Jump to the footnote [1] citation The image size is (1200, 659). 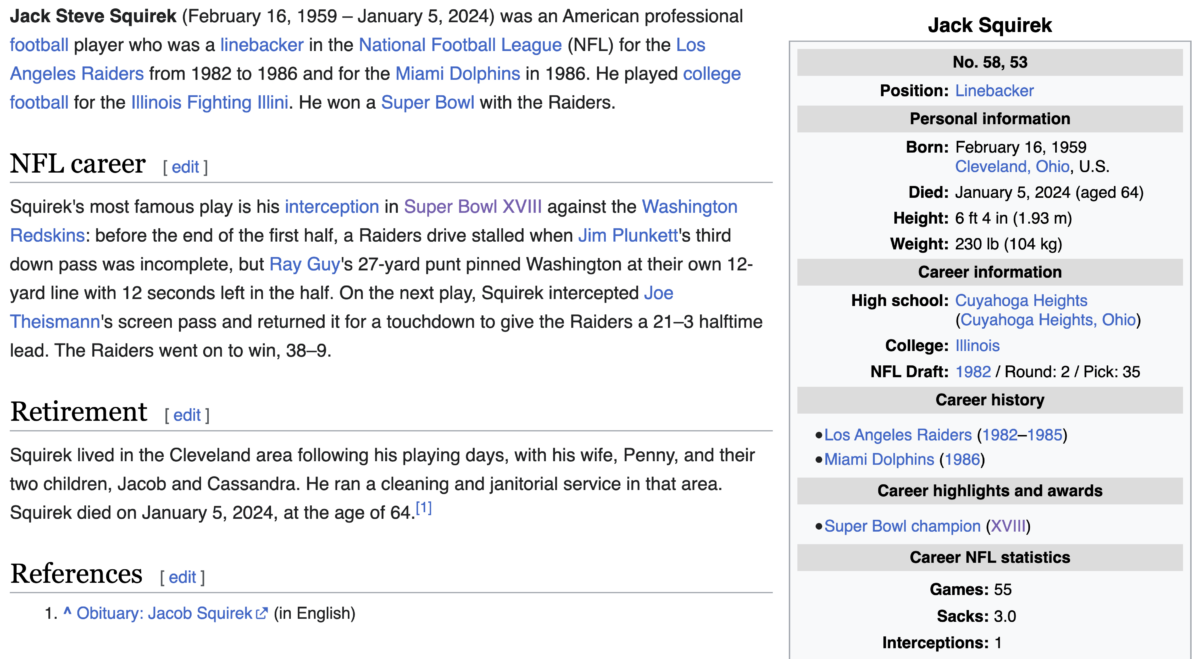[x=424, y=509]
